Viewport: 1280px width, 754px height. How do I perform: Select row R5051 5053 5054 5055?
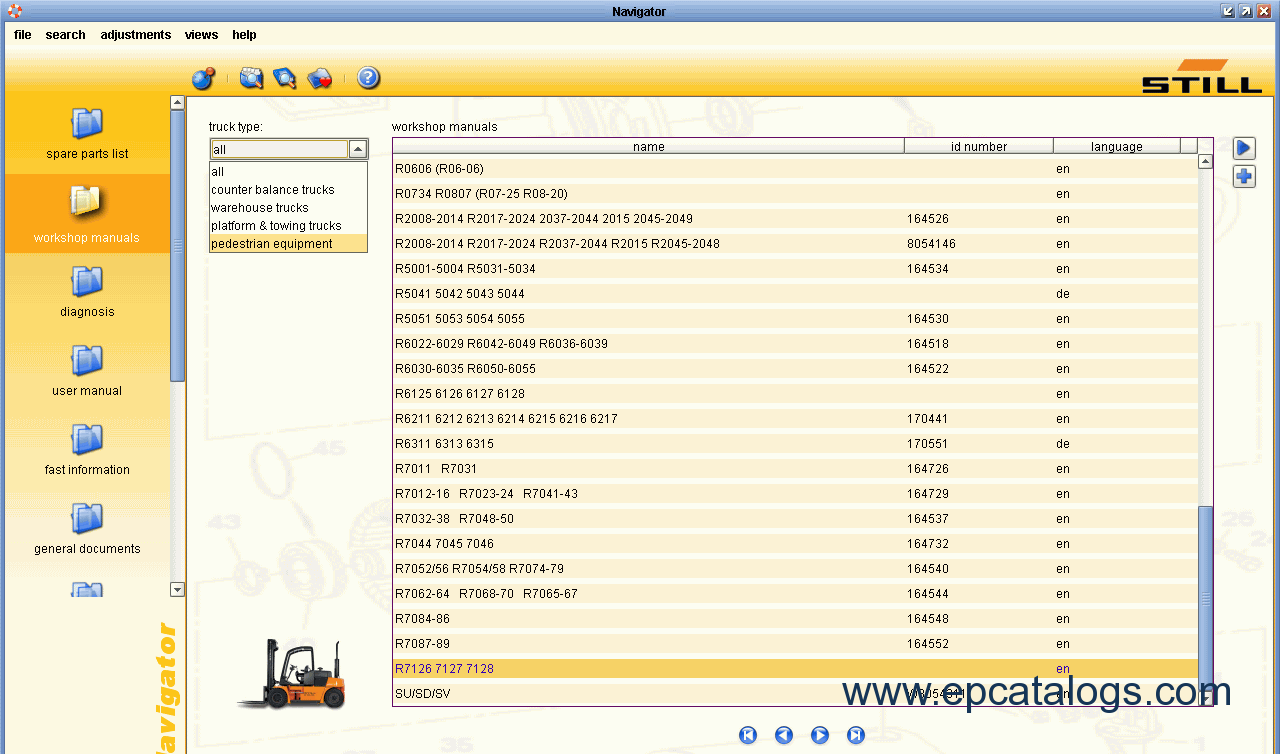795,319
